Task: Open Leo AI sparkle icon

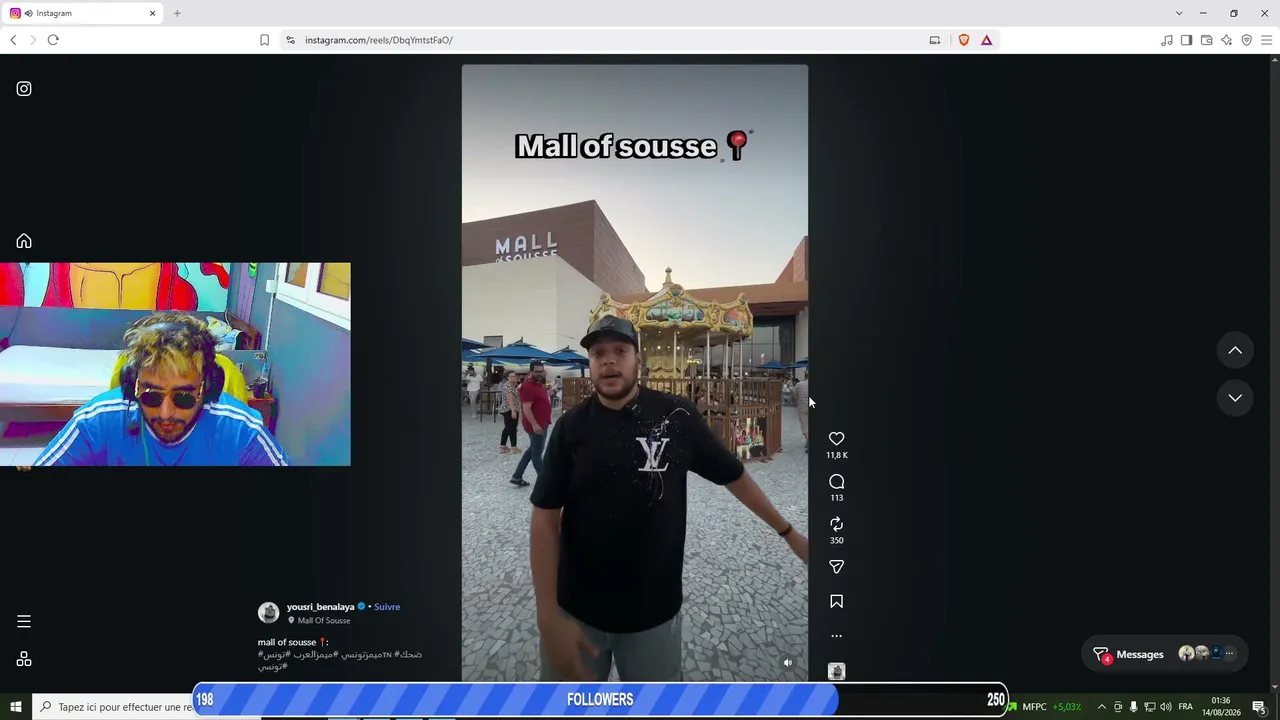Action: point(1226,40)
